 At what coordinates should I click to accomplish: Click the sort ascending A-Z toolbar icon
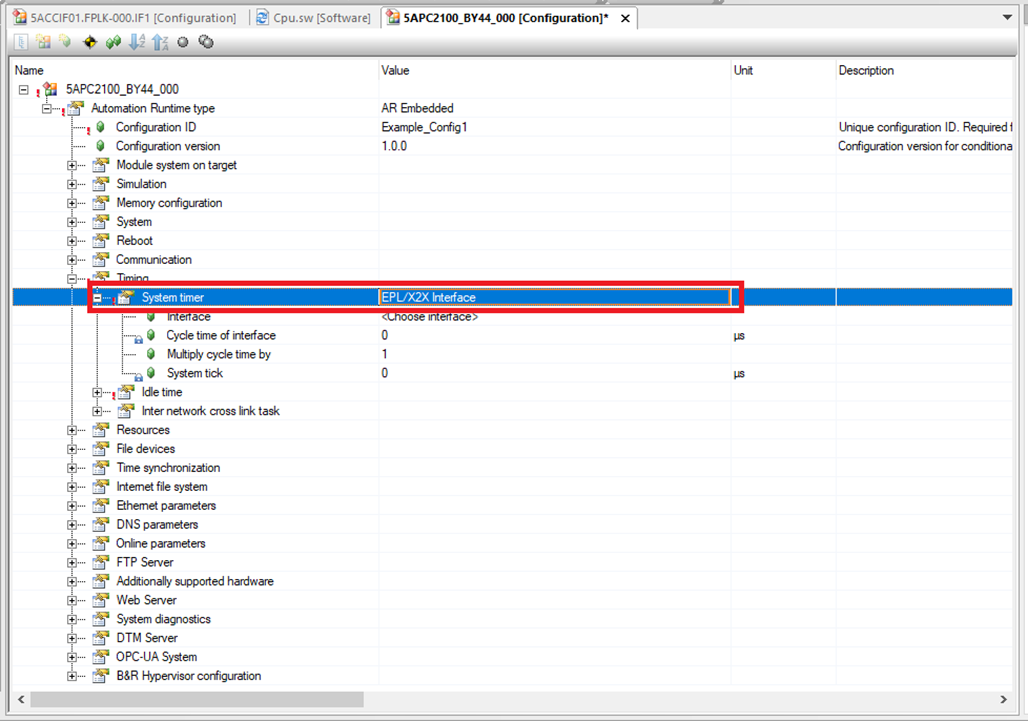[137, 42]
